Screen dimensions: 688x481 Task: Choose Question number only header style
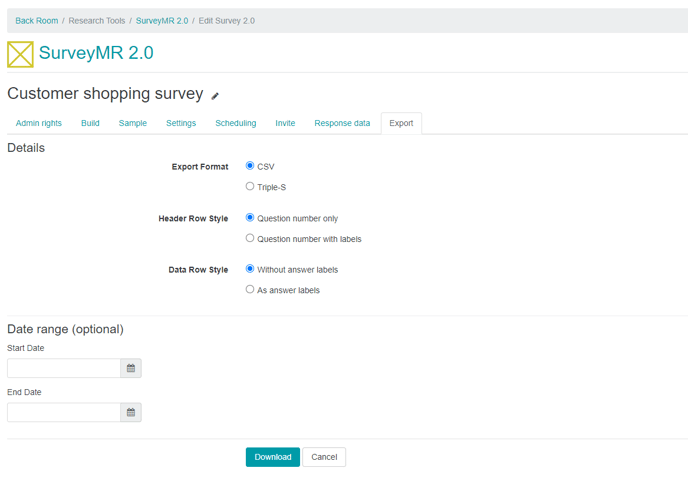click(x=250, y=218)
